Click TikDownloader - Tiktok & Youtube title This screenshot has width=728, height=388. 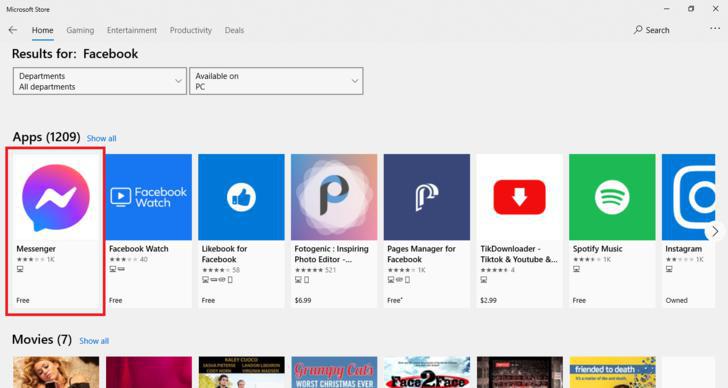pos(519,254)
